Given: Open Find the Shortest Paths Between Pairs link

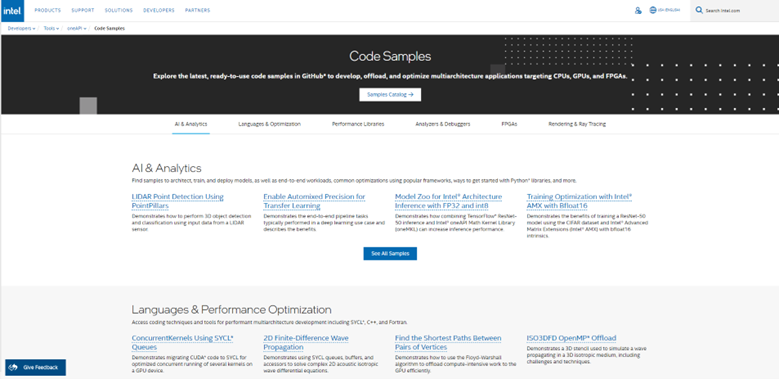Looking at the screenshot, I should tap(448, 343).
